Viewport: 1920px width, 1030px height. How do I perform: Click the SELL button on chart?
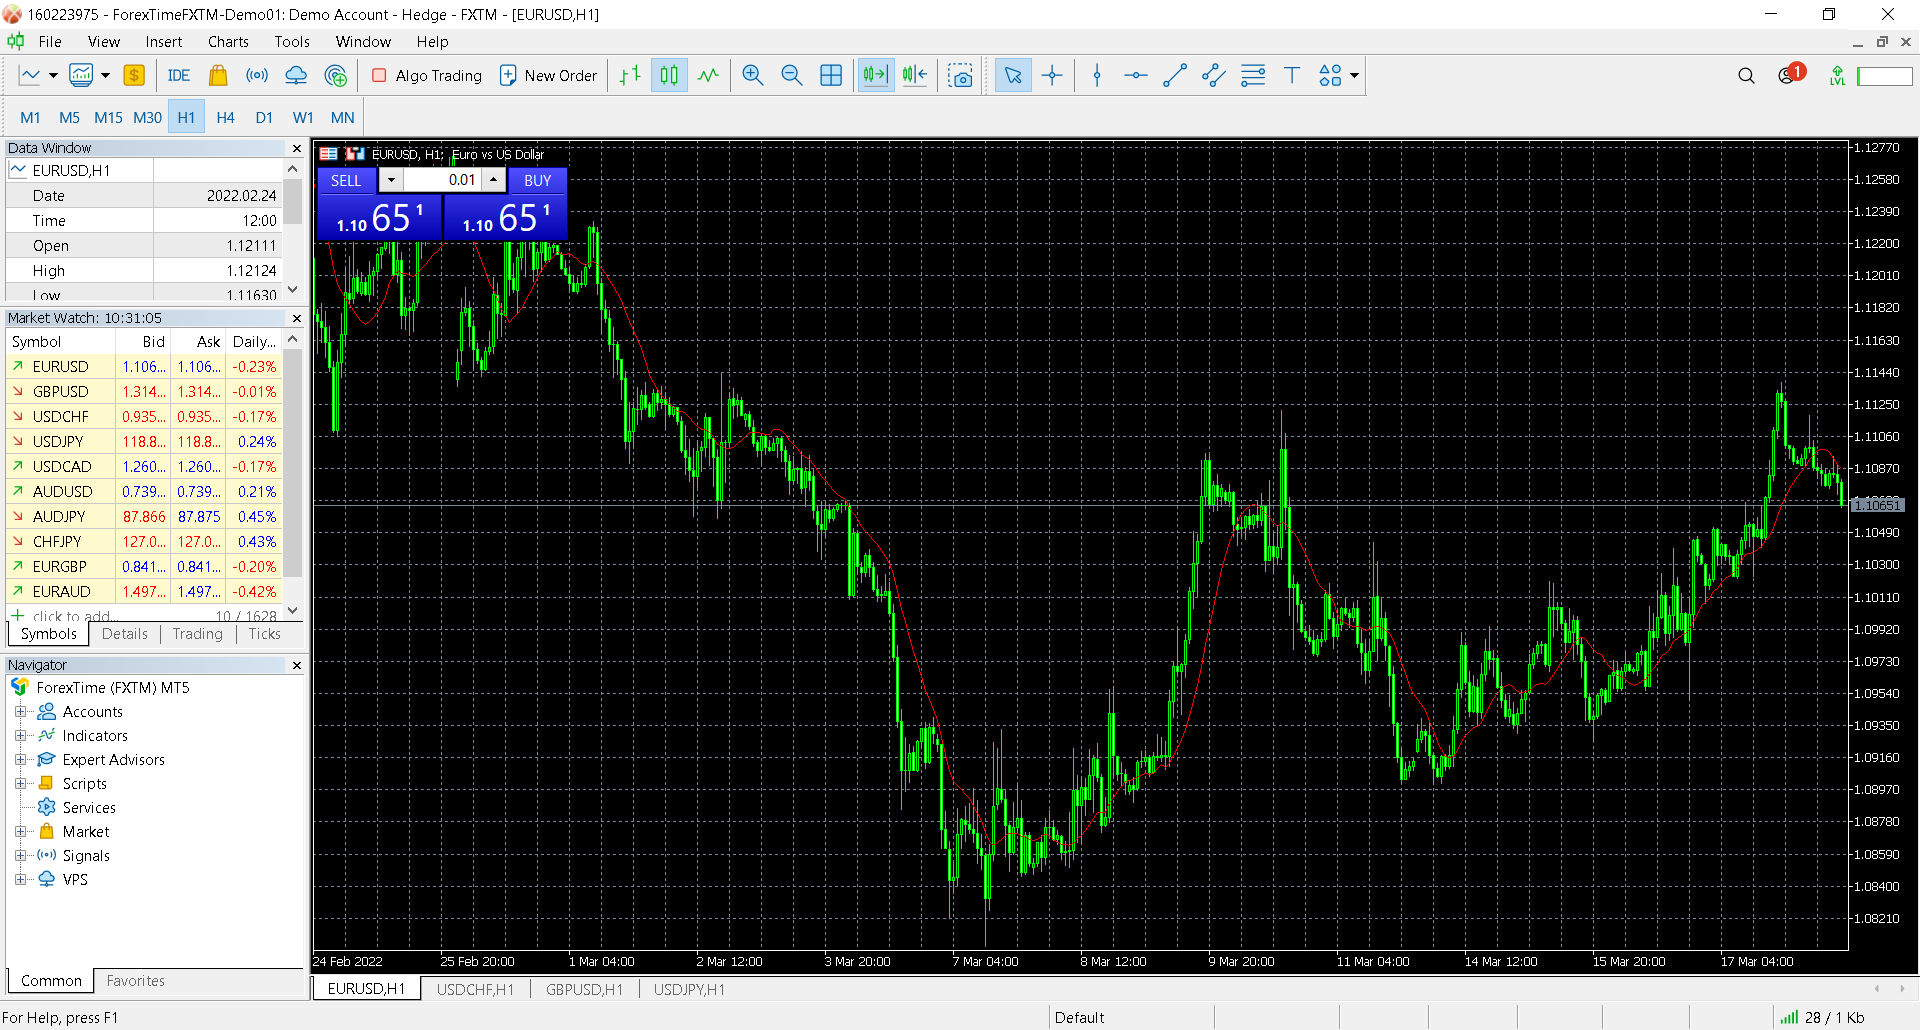point(346,181)
